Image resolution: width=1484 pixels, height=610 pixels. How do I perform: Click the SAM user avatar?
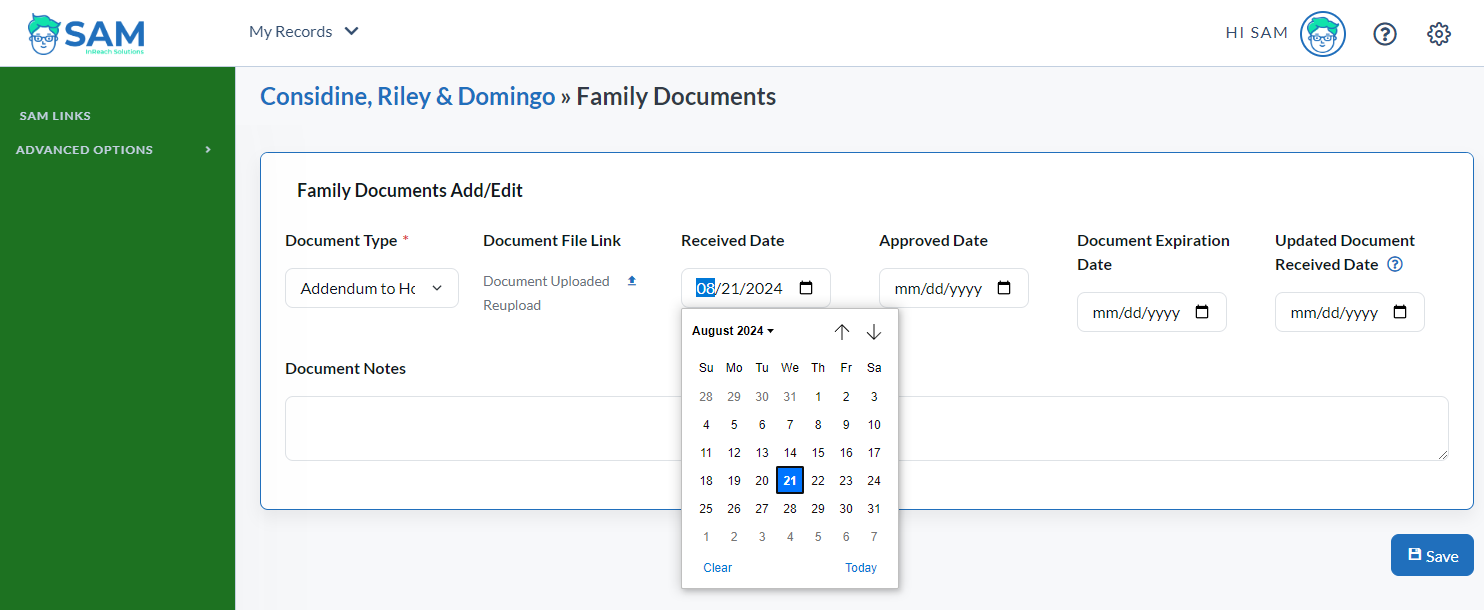[1322, 34]
